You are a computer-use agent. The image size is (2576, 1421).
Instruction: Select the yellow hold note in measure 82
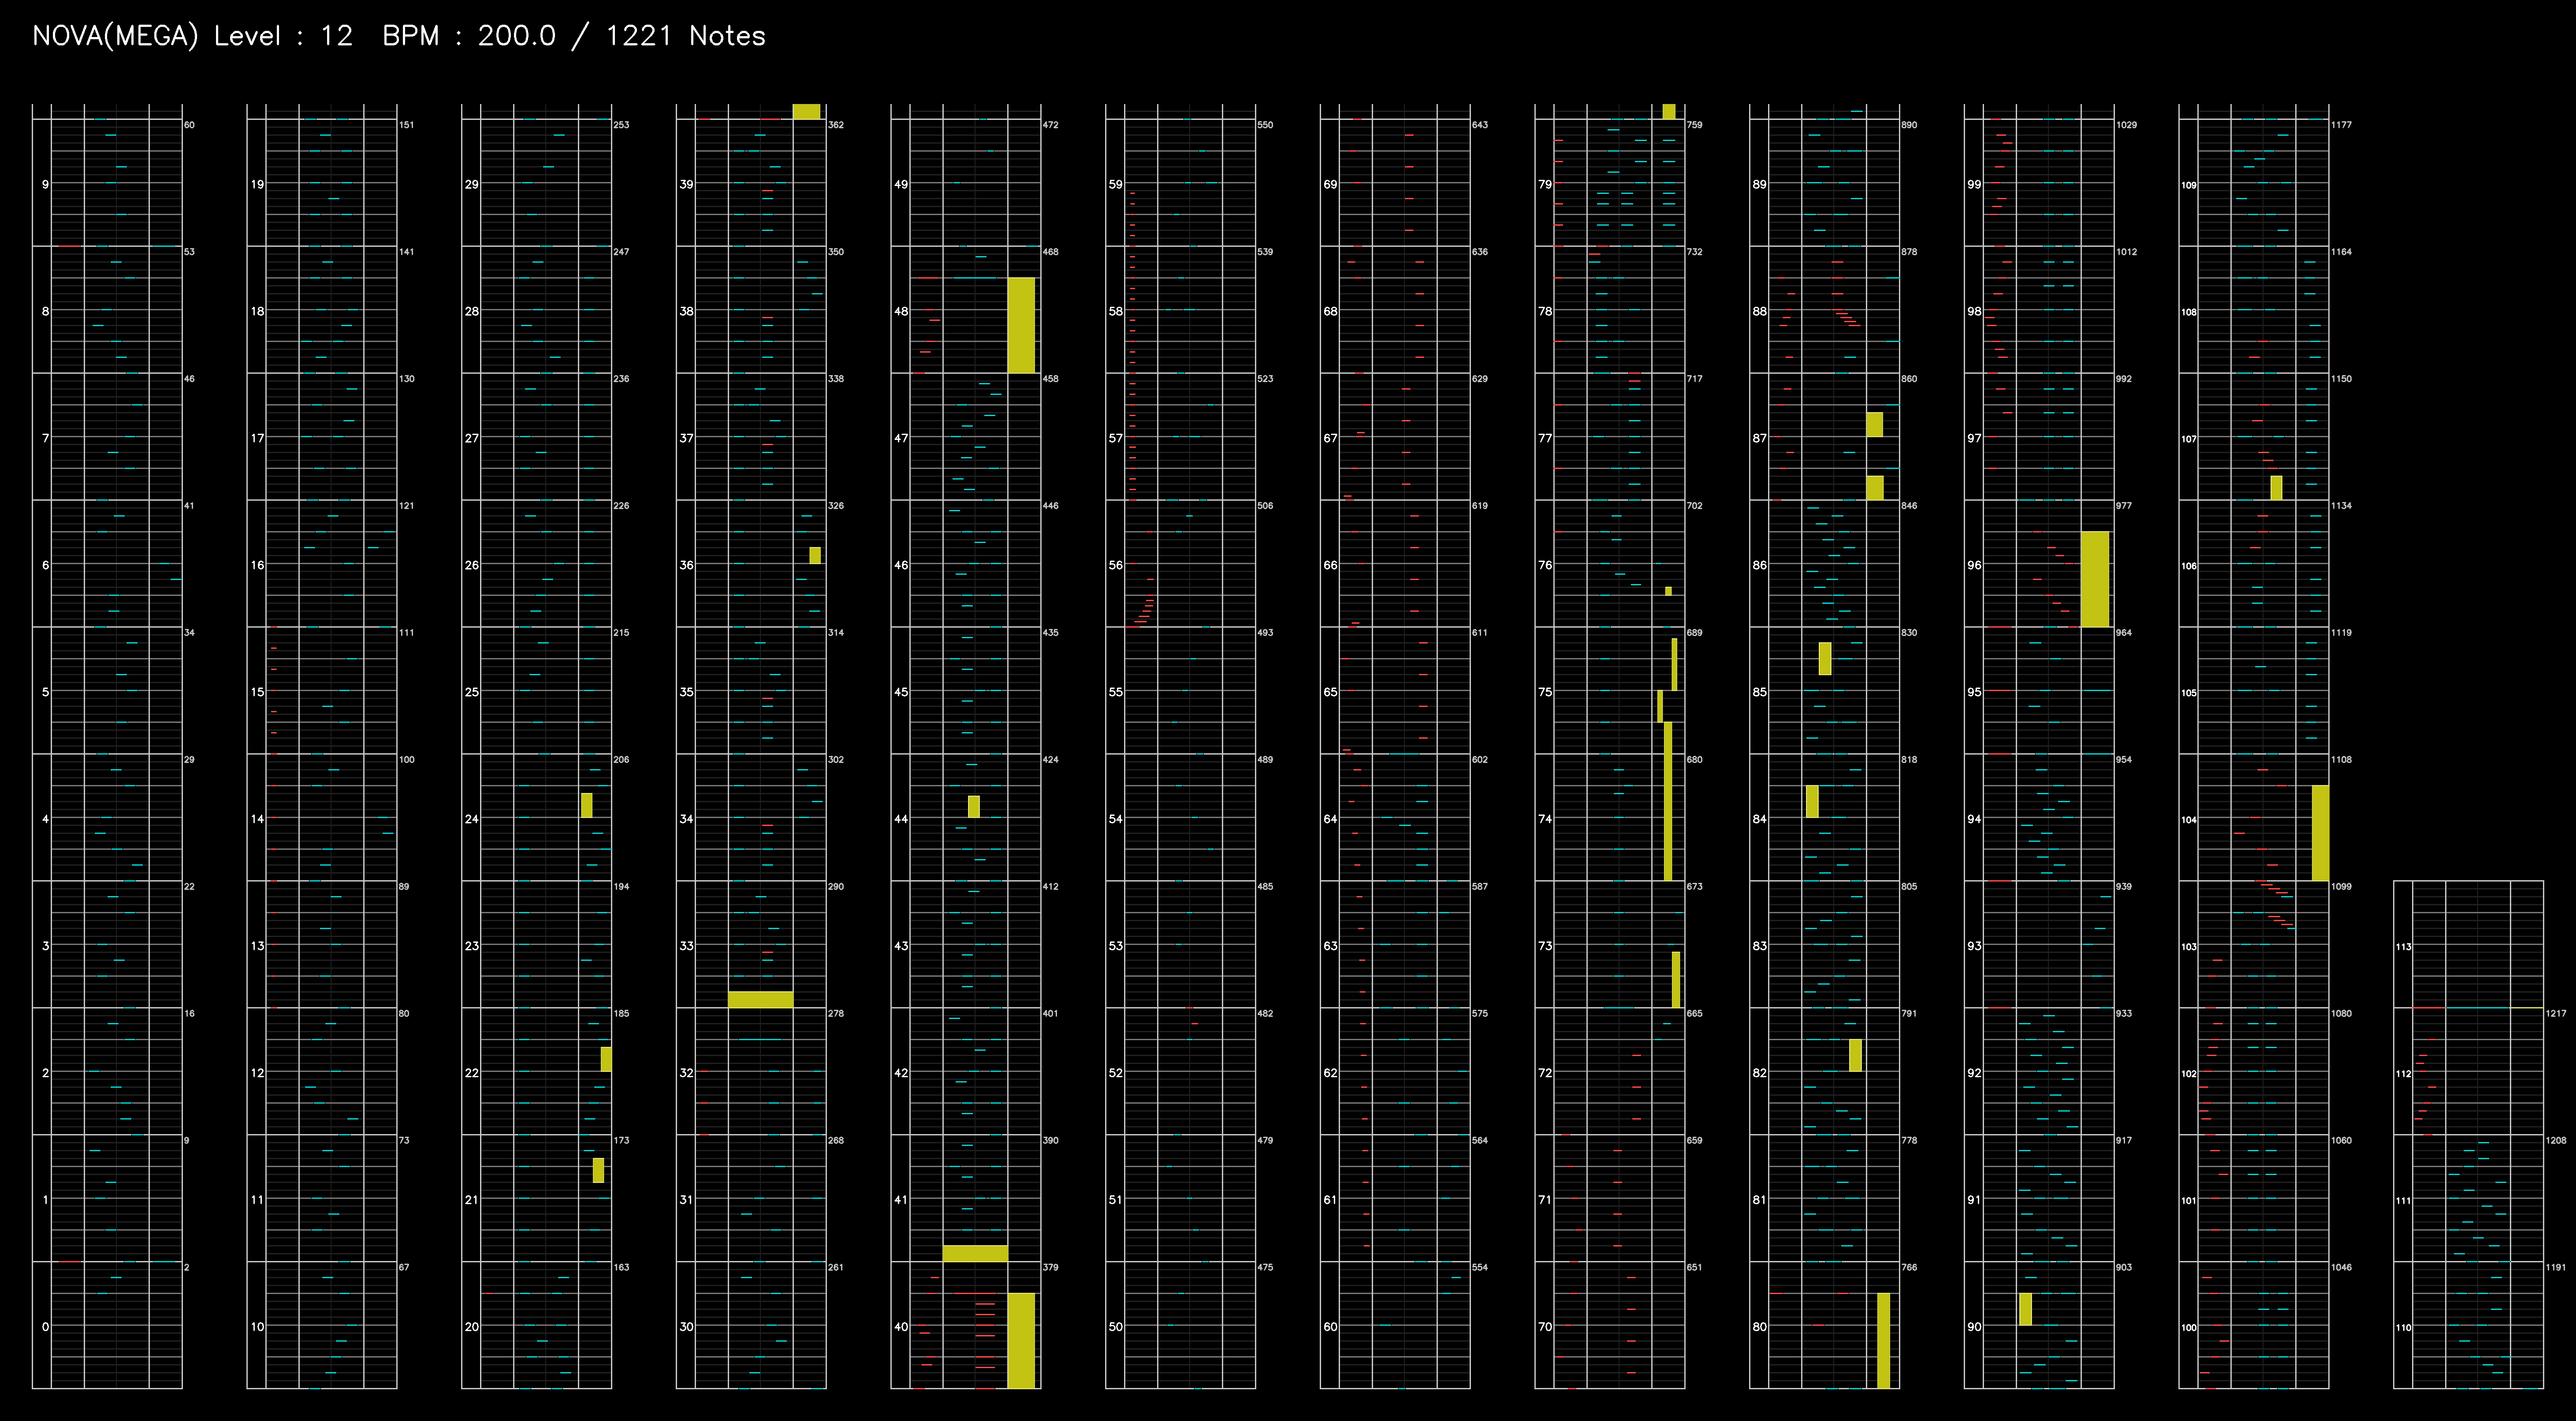pos(1855,1055)
